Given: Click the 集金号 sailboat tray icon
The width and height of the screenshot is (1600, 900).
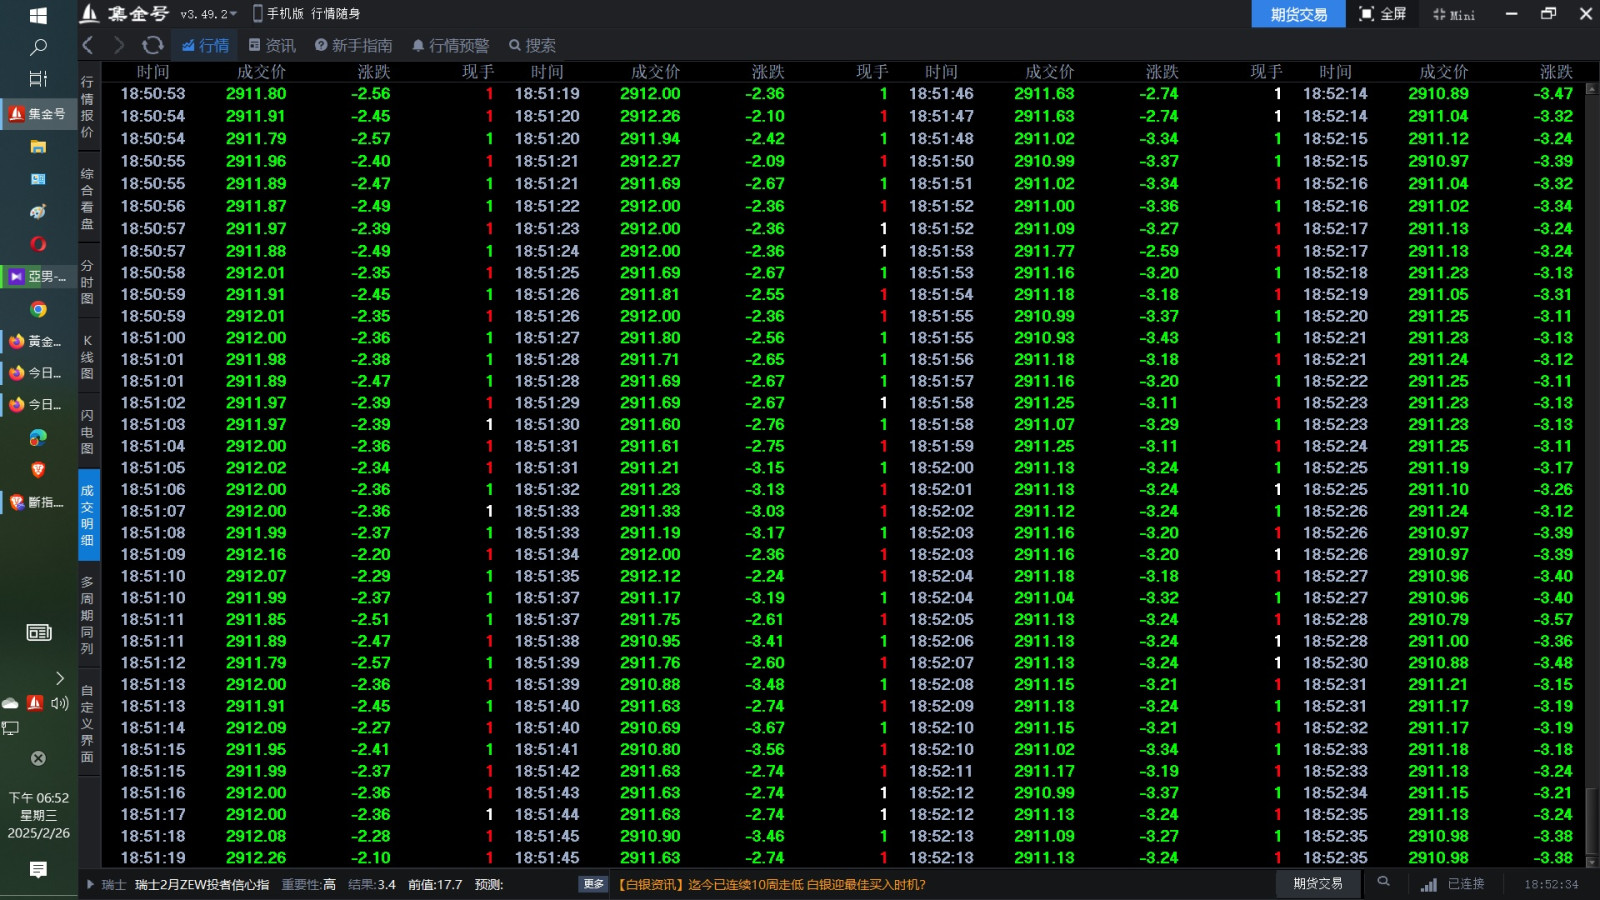Looking at the screenshot, I should point(35,703).
